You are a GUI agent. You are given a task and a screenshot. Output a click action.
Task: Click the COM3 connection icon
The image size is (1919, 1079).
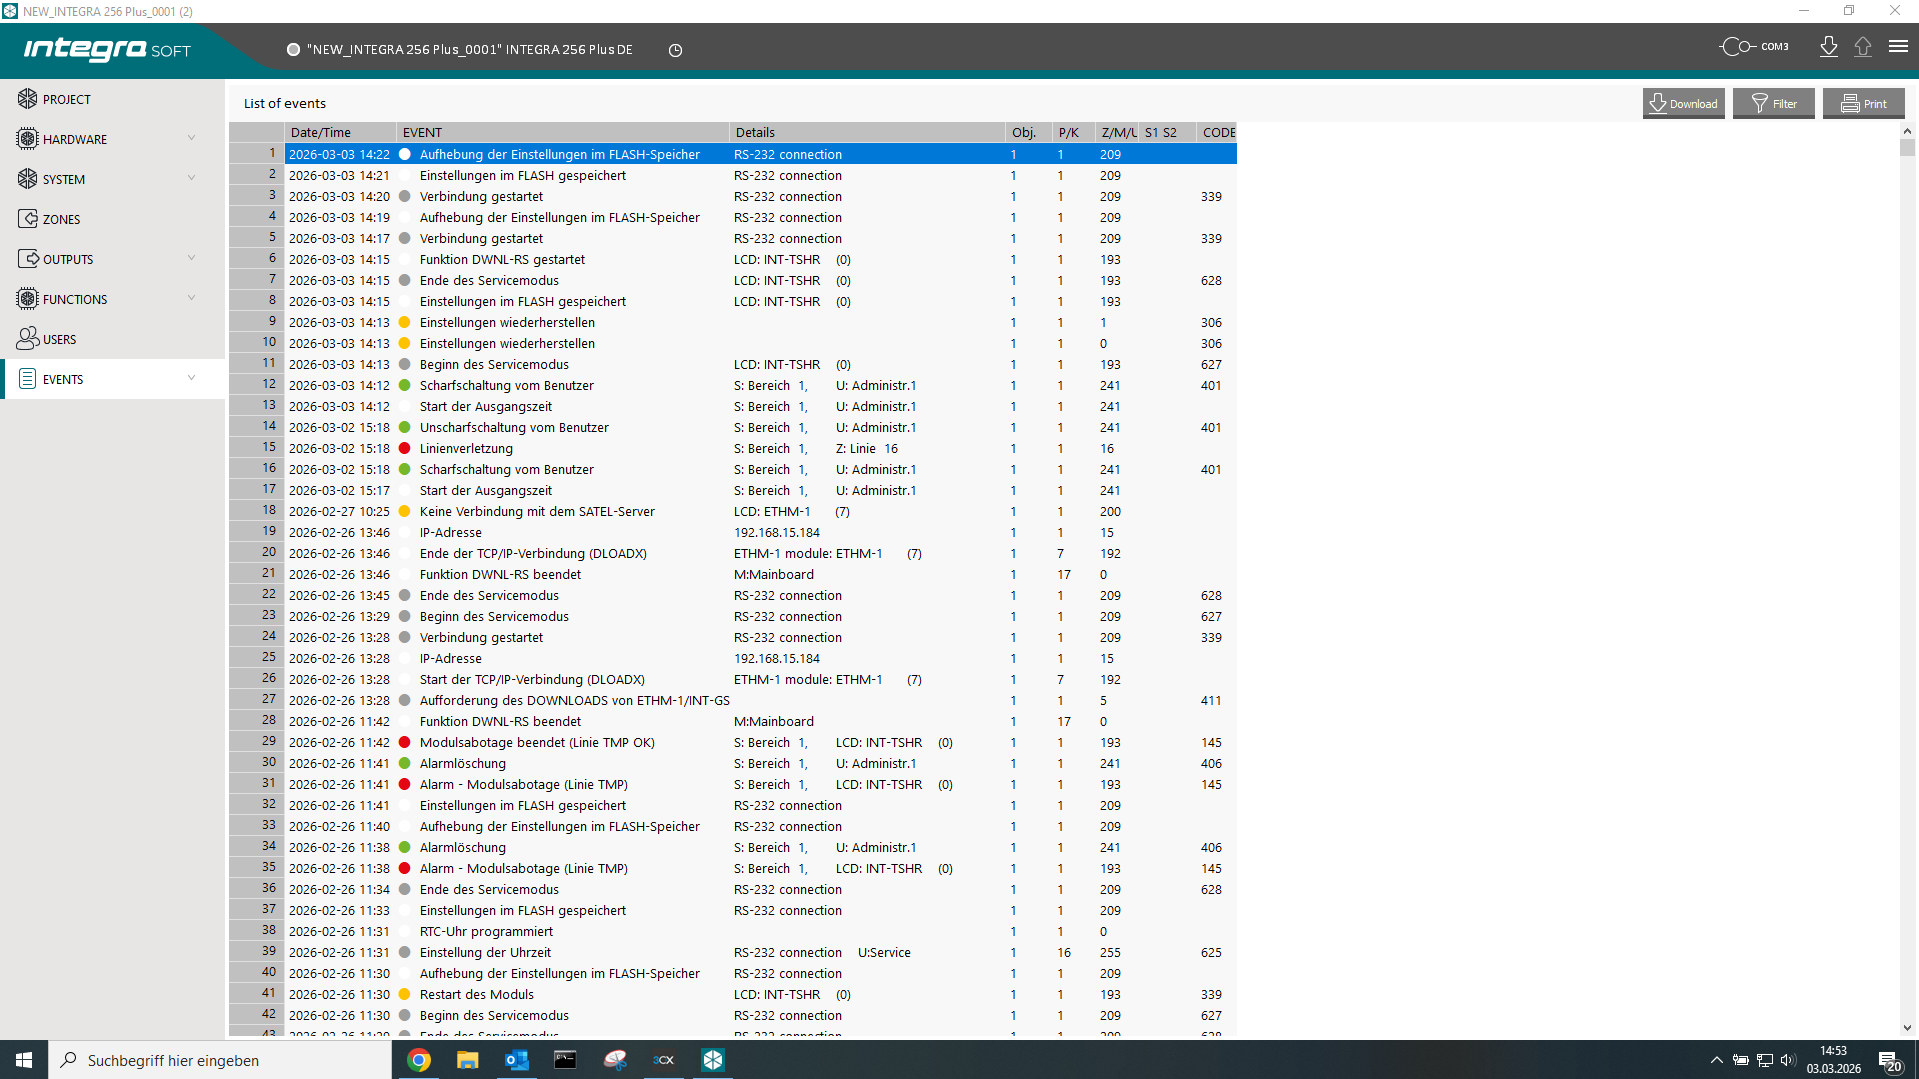[1737, 47]
